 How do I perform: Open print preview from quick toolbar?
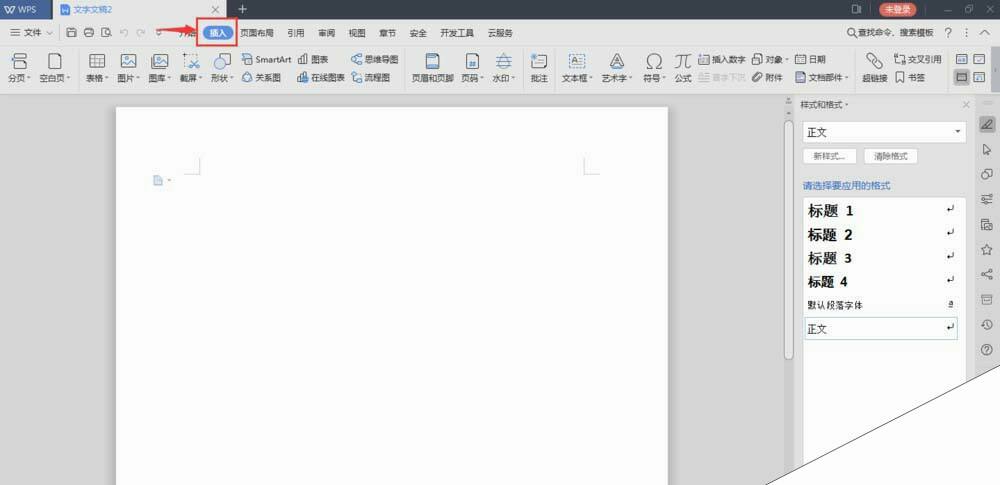pos(106,33)
